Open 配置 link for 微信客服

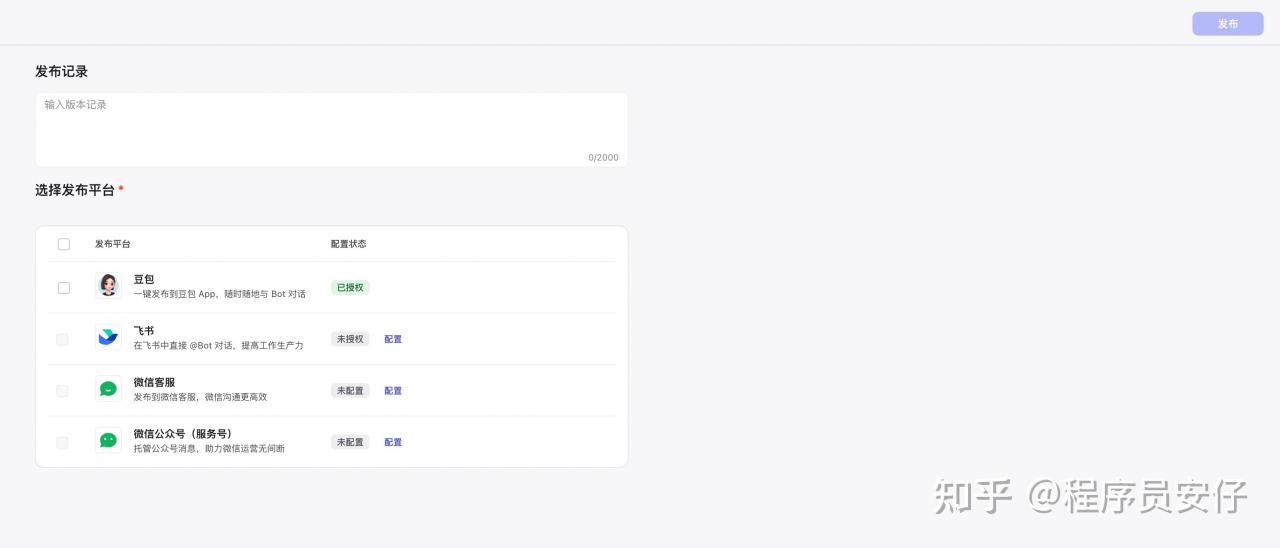(x=393, y=391)
